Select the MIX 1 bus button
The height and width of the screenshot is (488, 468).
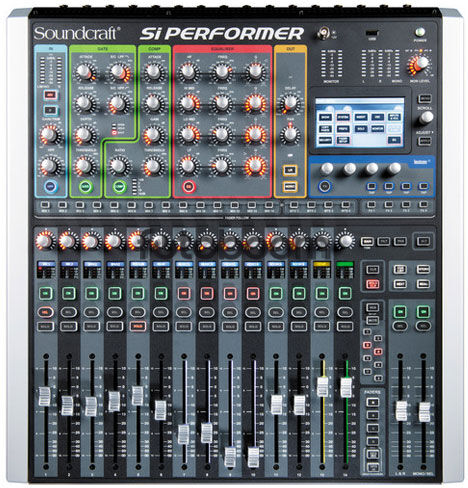[45, 205]
